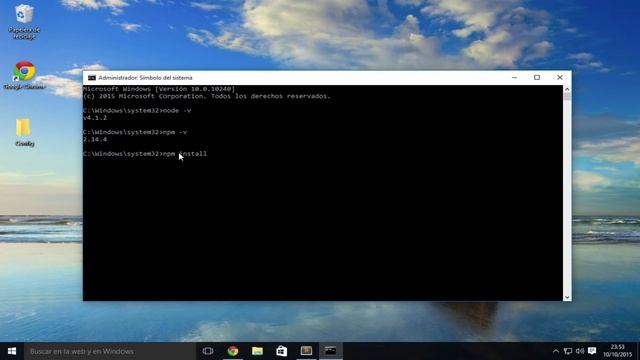Open the Action Center notifications icon
Screen dimensions: 640x360
(592, 351)
